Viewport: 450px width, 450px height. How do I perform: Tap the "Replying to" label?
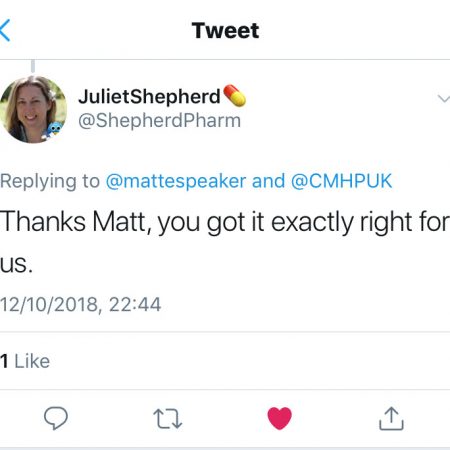pos(50,182)
